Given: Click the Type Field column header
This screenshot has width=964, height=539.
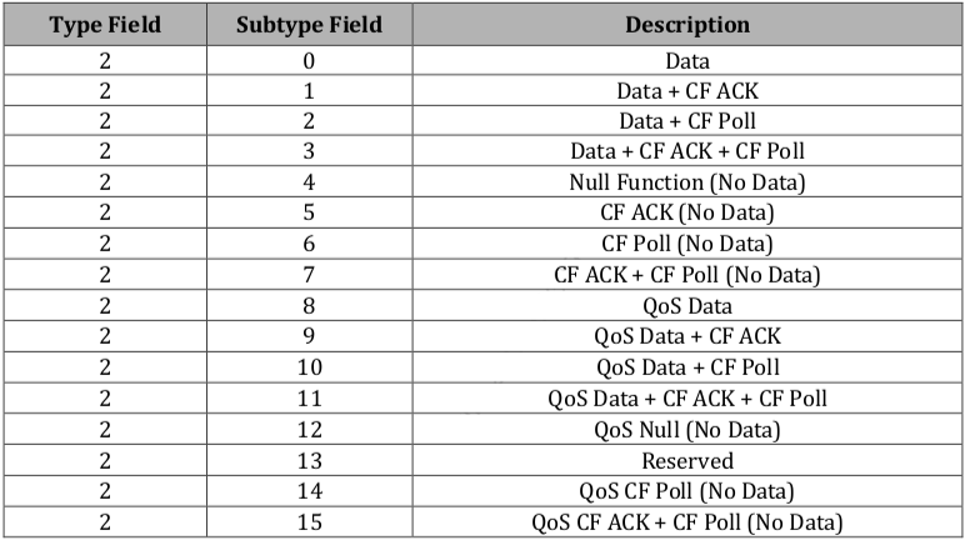Looking at the screenshot, I should click(105, 25).
